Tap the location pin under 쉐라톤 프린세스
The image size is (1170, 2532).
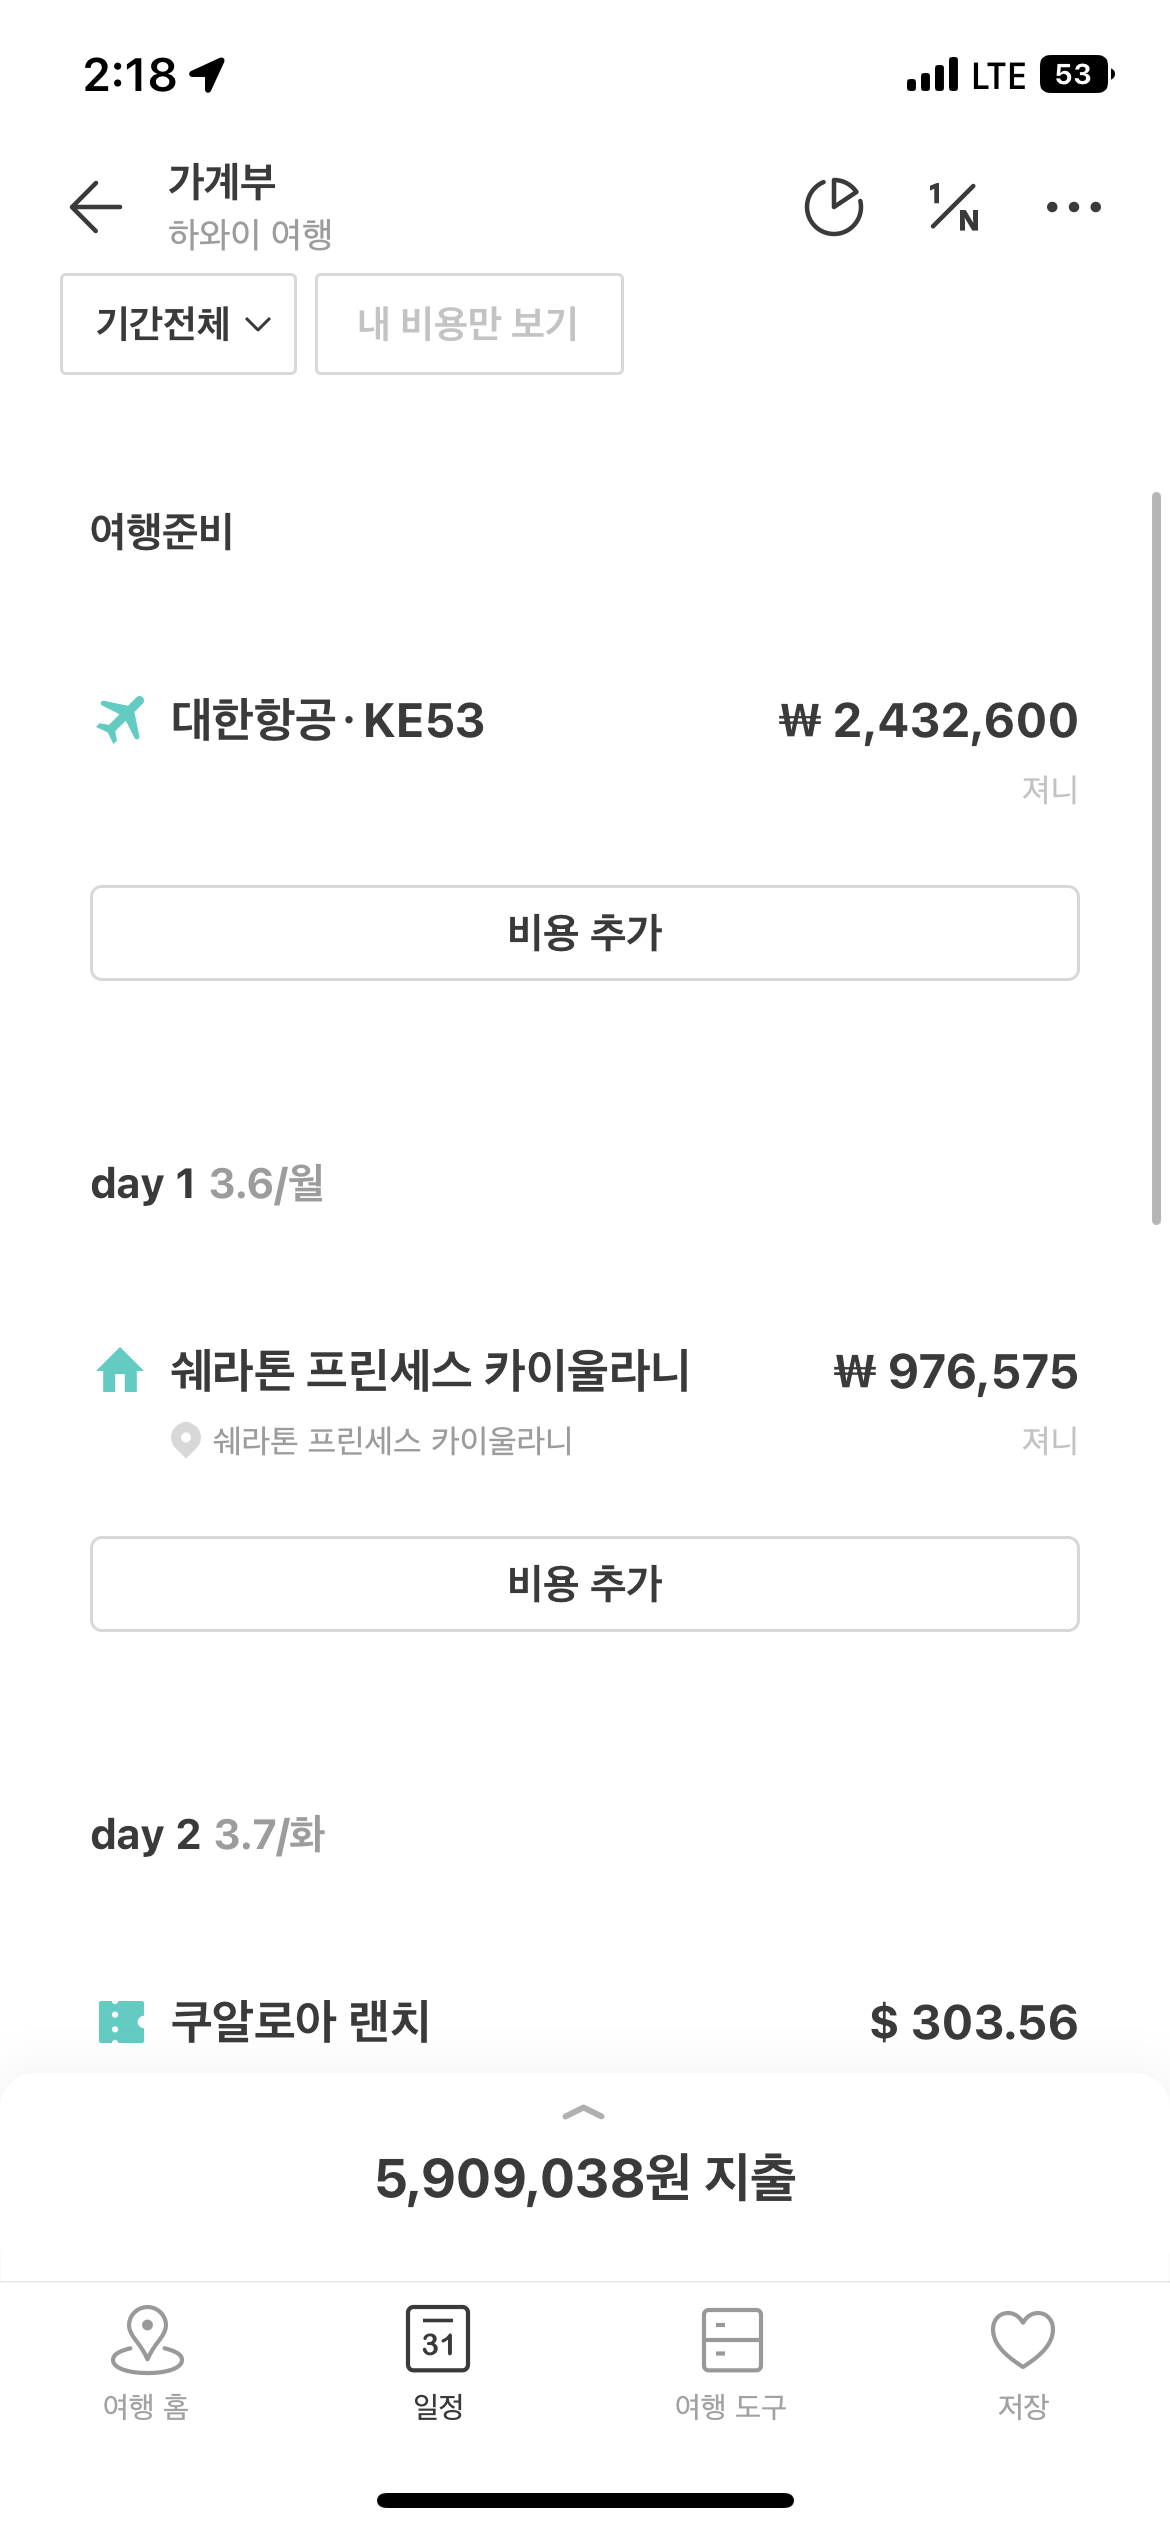(x=186, y=1441)
